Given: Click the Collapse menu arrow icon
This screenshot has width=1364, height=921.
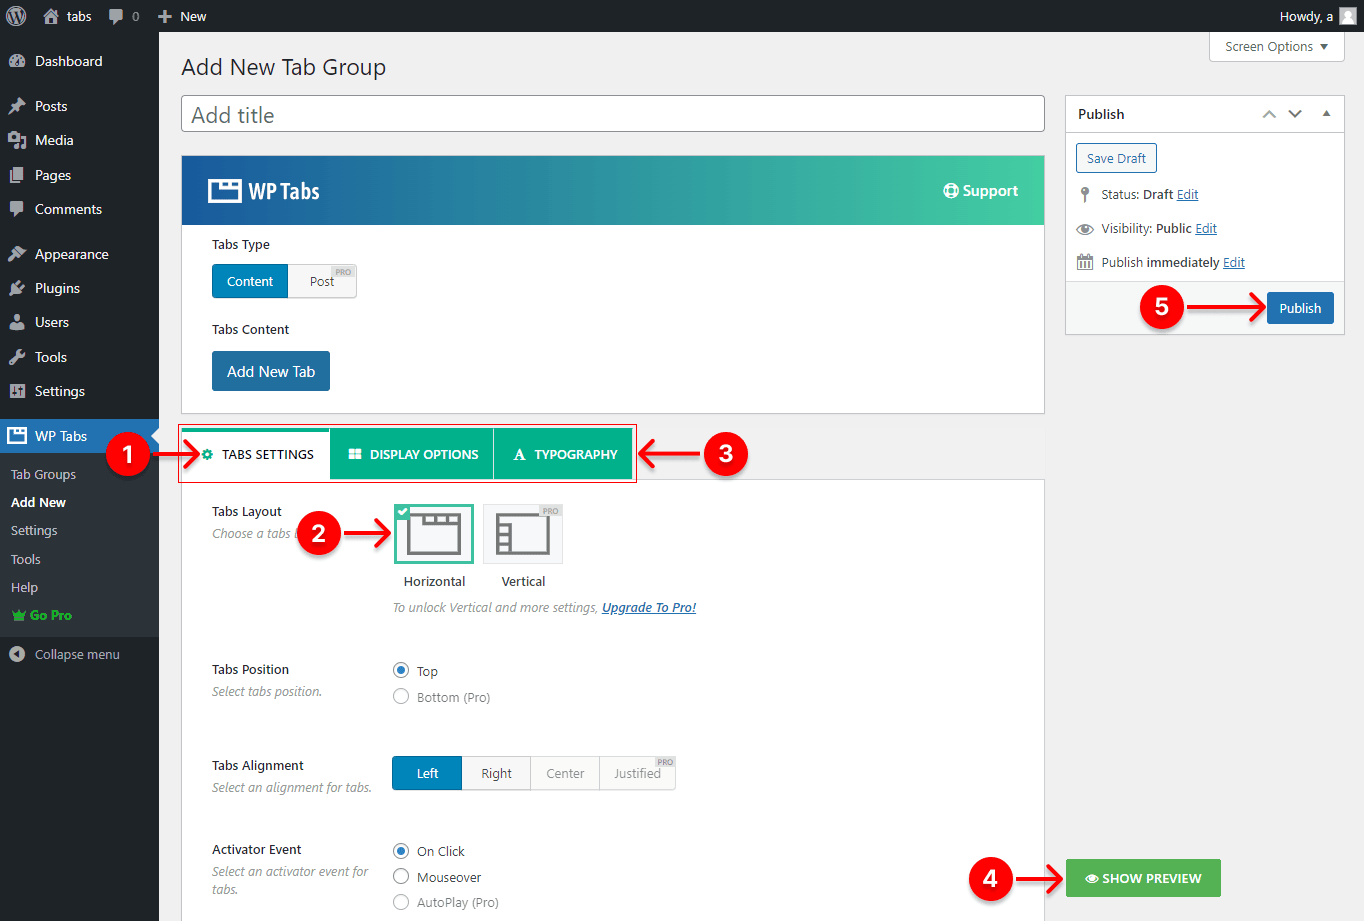Looking at the screenshot, I should point(17,654).
